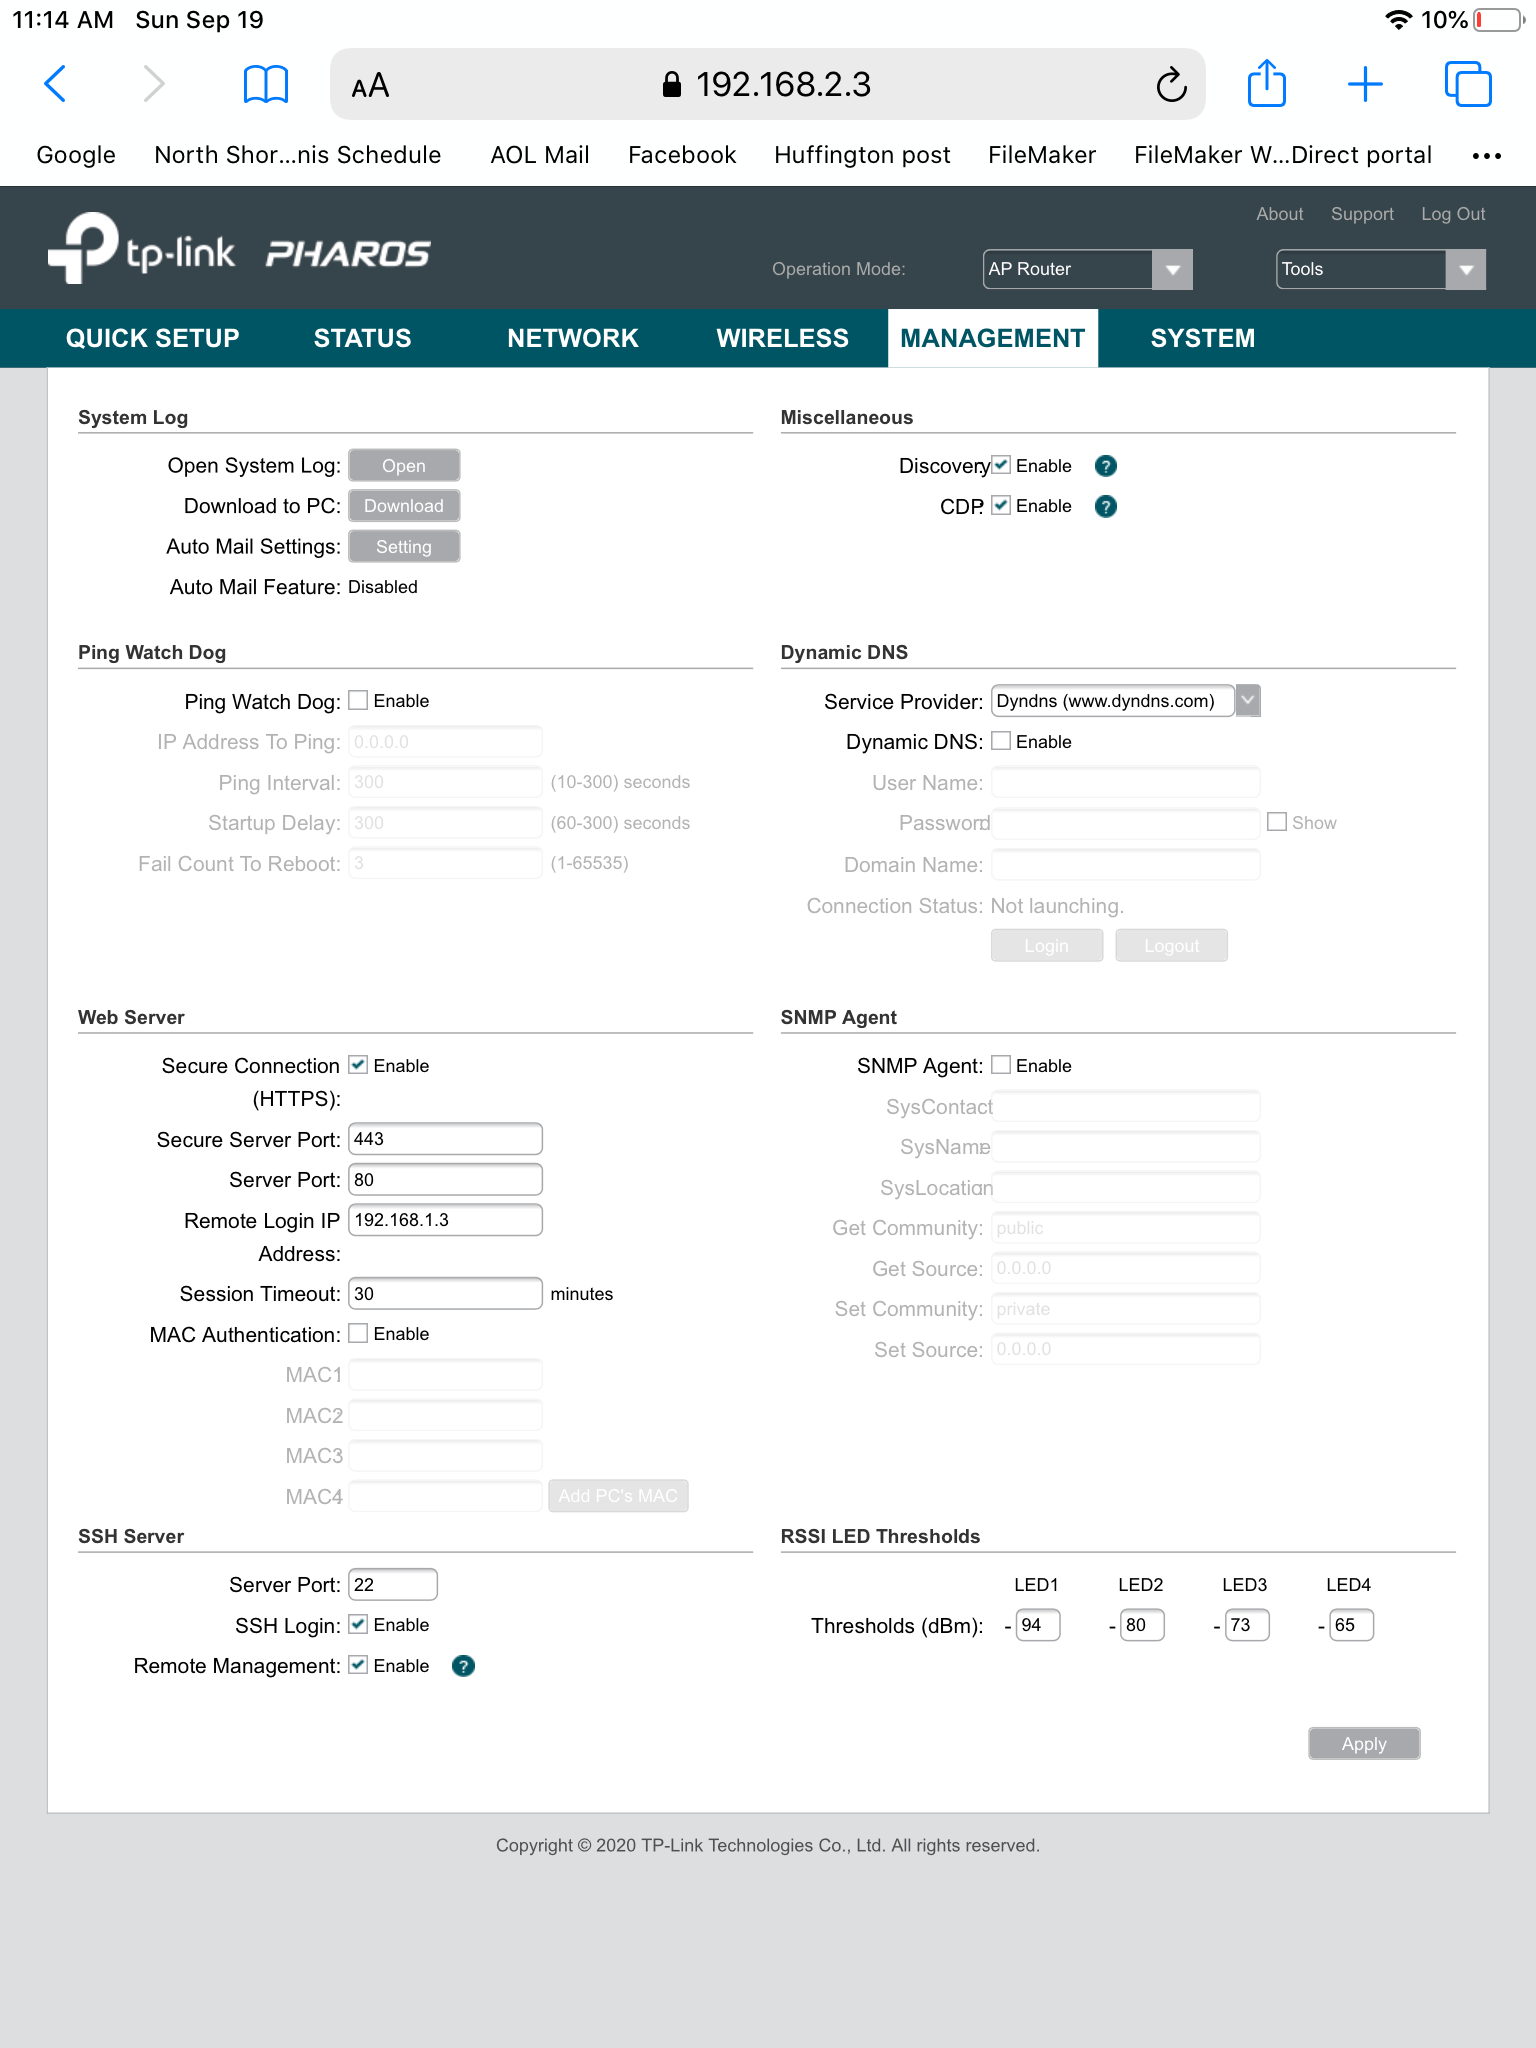Open the Operation Mode AP Router dropdown
This screenshot has width=1536, height=2048.
1088,269
